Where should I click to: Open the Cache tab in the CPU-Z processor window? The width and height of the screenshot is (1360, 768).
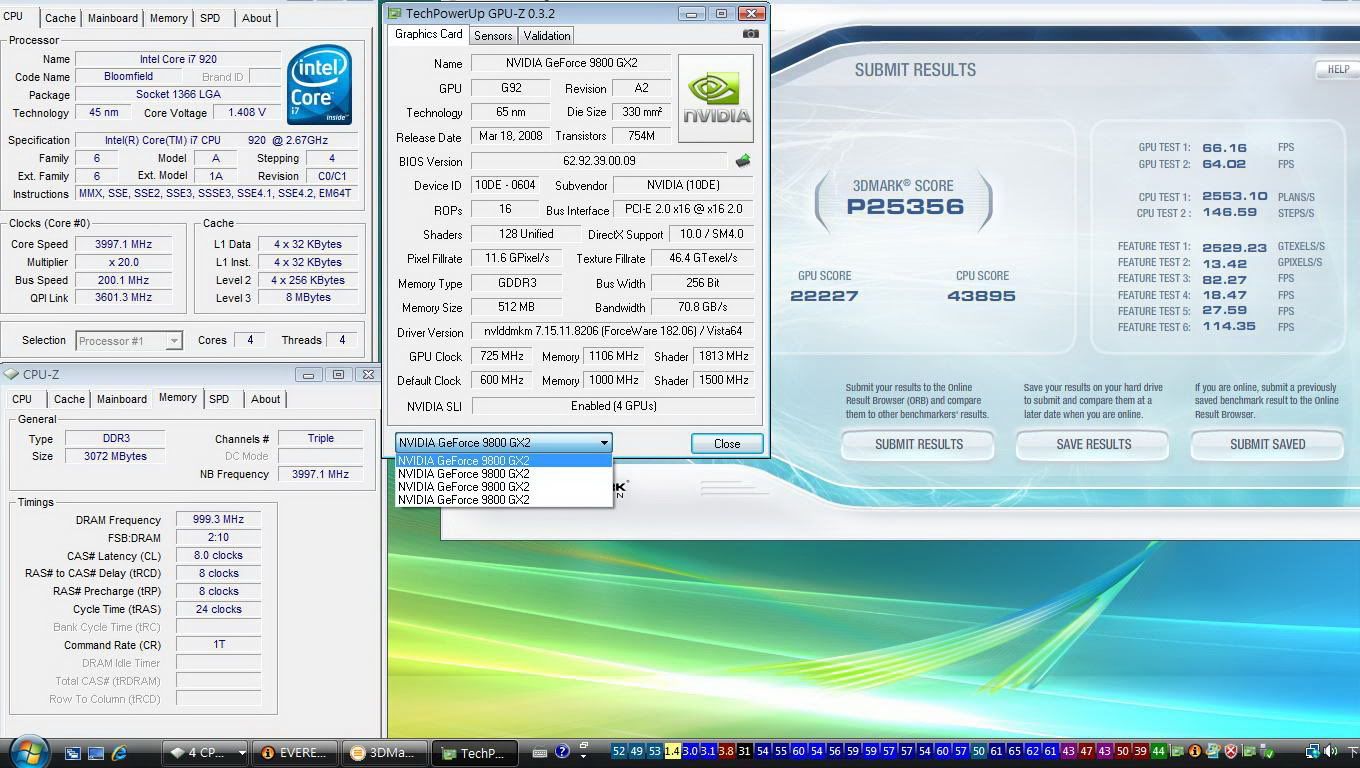(x=60, y=18)
